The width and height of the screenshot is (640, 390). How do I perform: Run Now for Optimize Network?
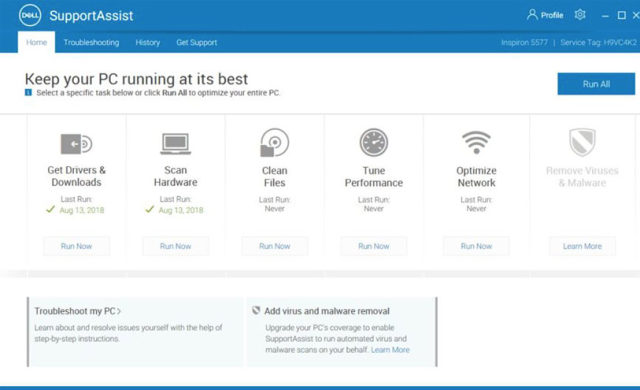pos(476,246)
